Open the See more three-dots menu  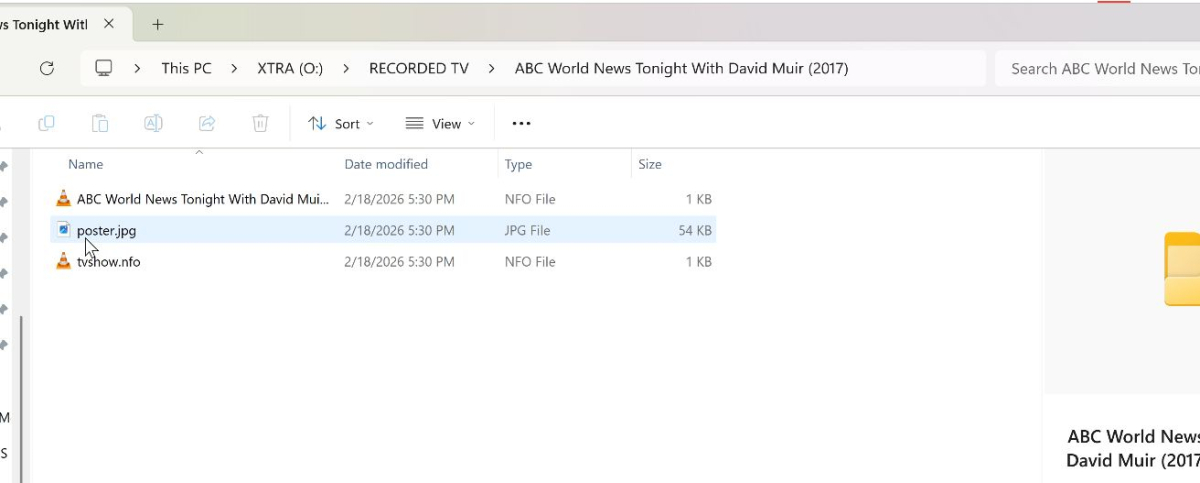coord(521,123)
